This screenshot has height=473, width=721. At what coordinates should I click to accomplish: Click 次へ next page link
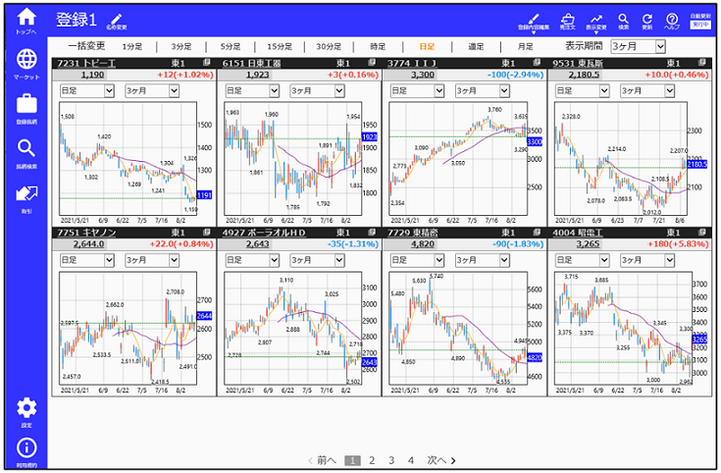[441, 460]
